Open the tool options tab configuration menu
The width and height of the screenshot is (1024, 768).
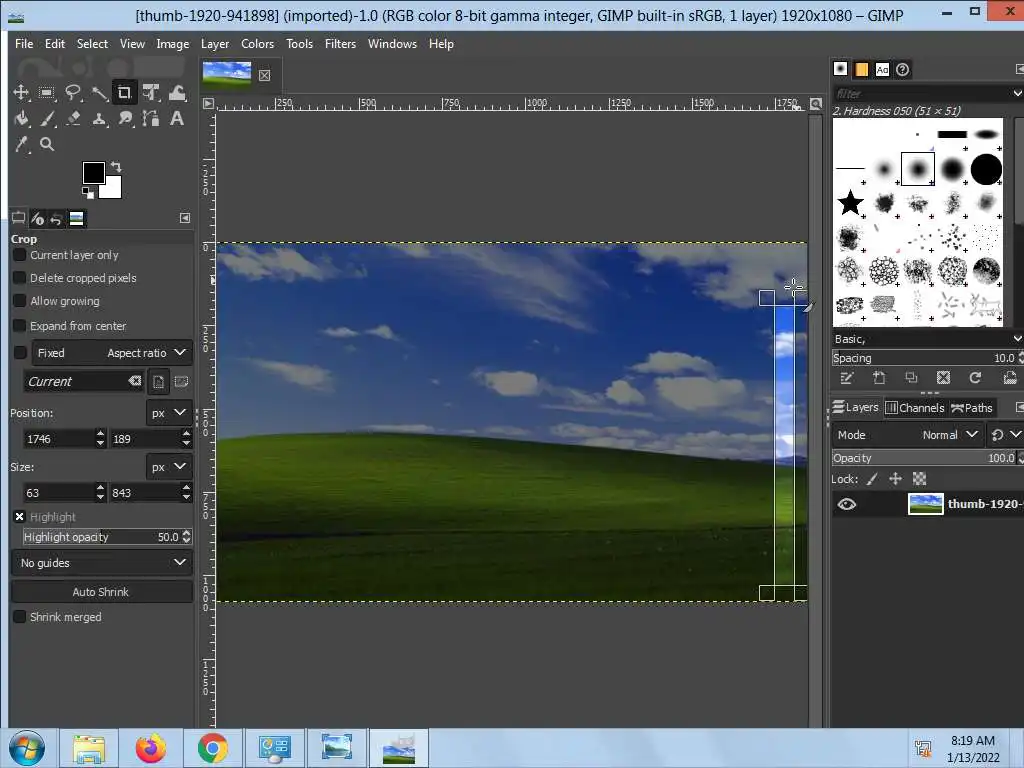pyautogui.click(x=185, y=218)
